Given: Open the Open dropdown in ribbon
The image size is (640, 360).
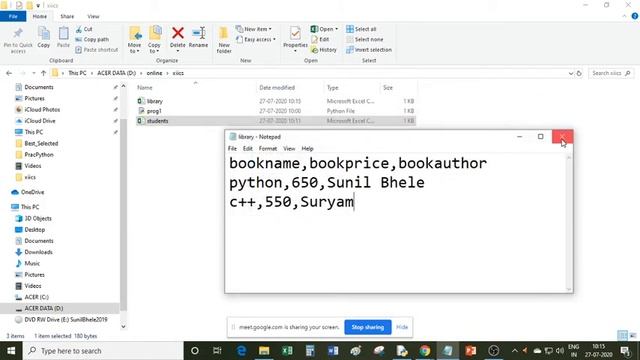Looking at the screenshot, I should tap(324, 29).
